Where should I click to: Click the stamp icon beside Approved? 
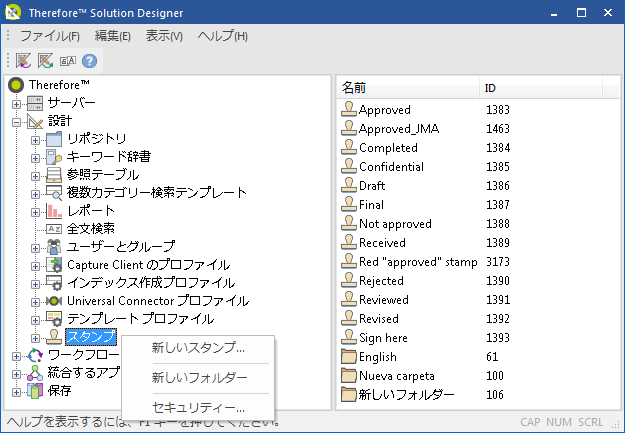[x=349, y=109]
